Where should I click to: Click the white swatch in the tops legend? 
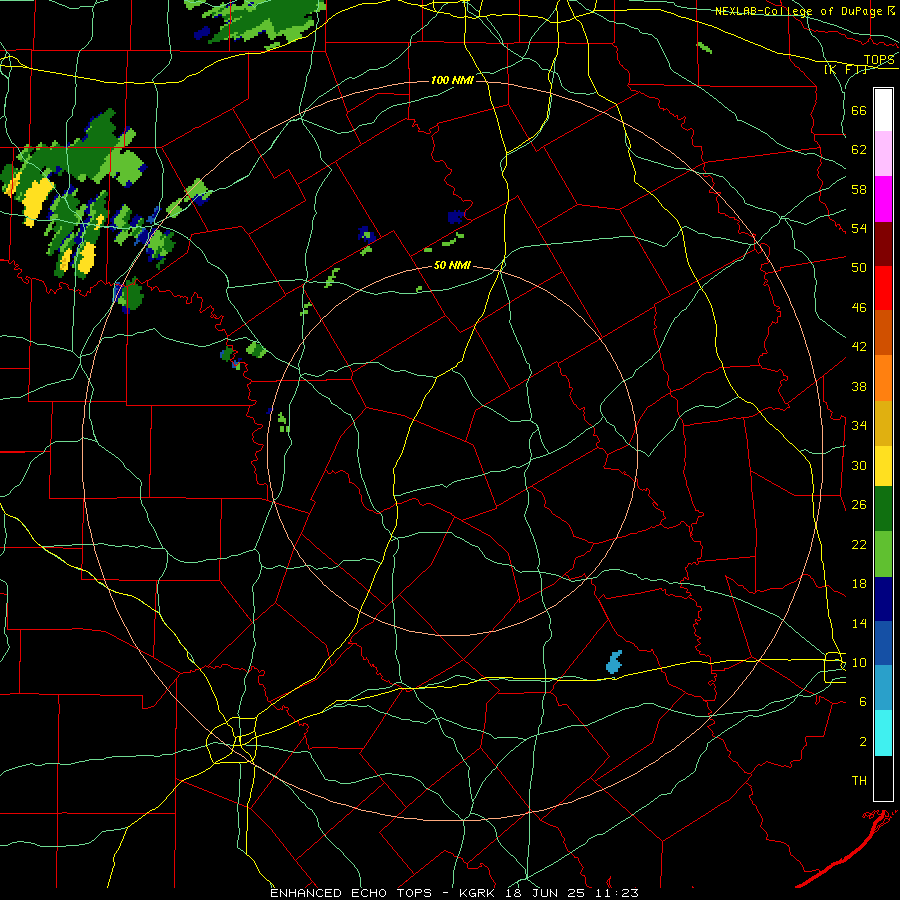[883, 110]
